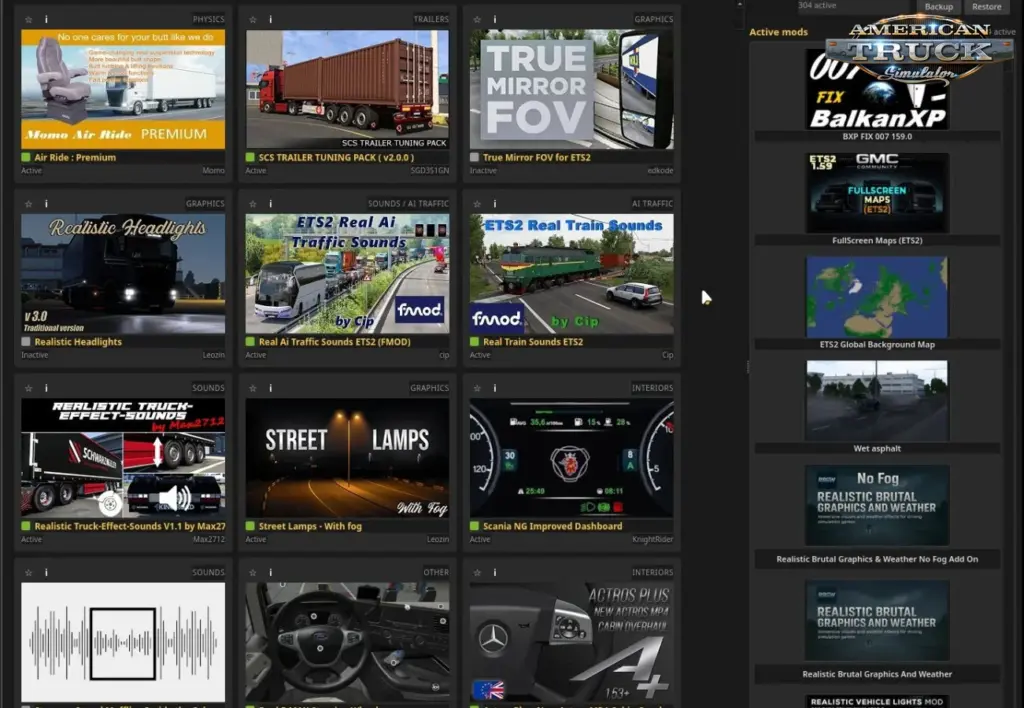Viewport: 1024px width, 708px height.
Task: Click the Restore button
Action: click(x=986, y=7)
